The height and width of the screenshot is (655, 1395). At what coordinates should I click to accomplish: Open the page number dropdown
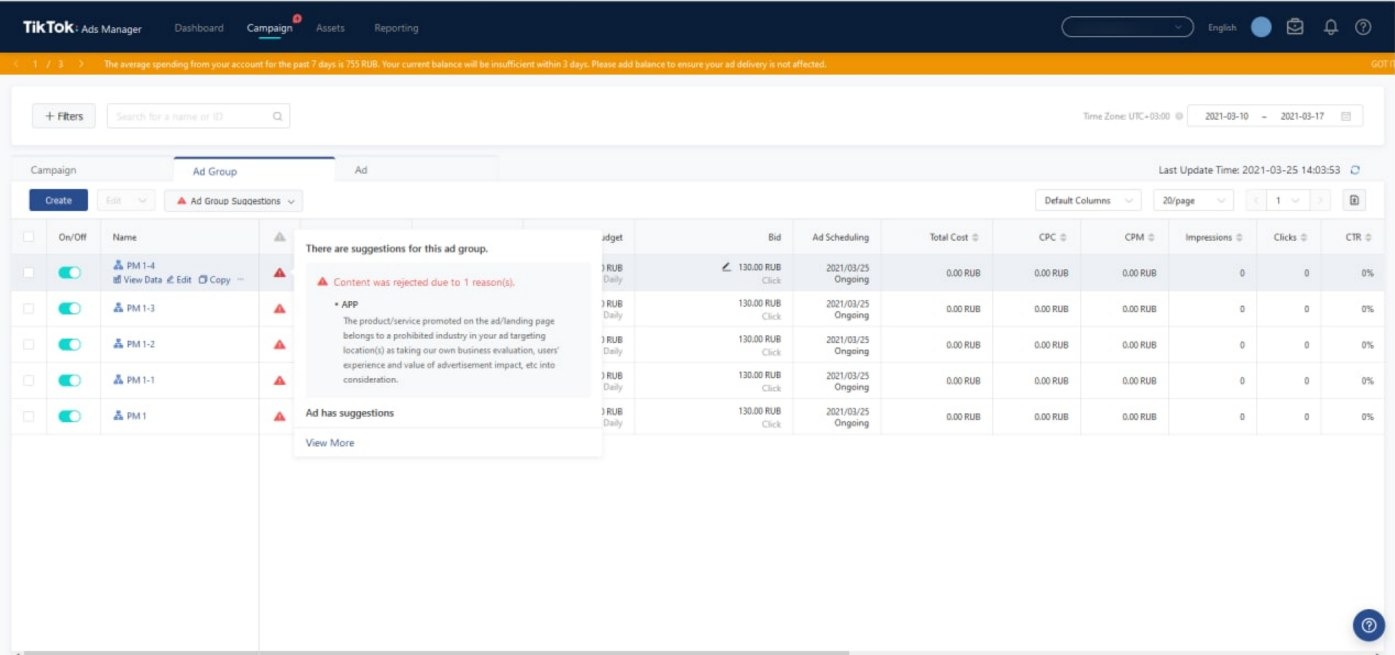1288,200
